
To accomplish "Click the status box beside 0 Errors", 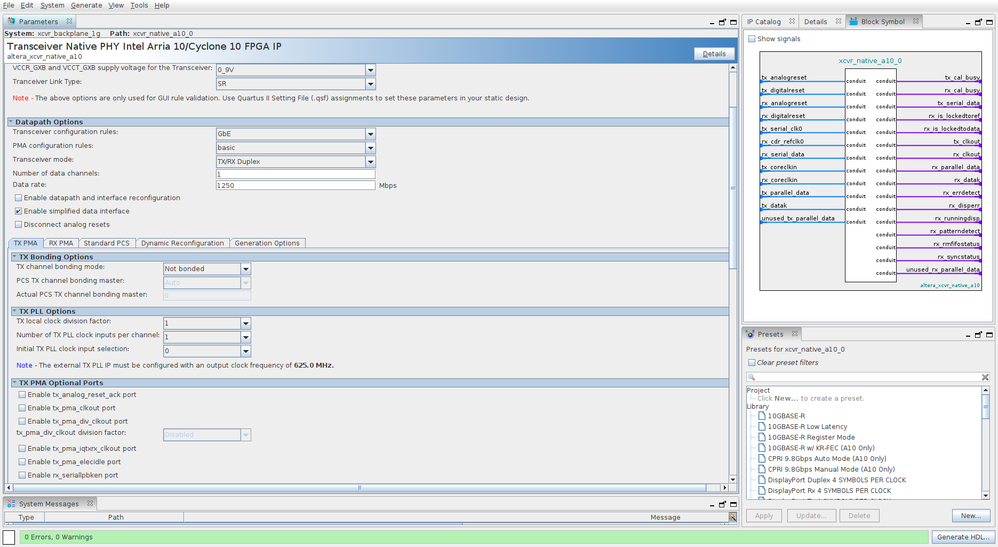I will pyautogui.click(x=9, y=537).
